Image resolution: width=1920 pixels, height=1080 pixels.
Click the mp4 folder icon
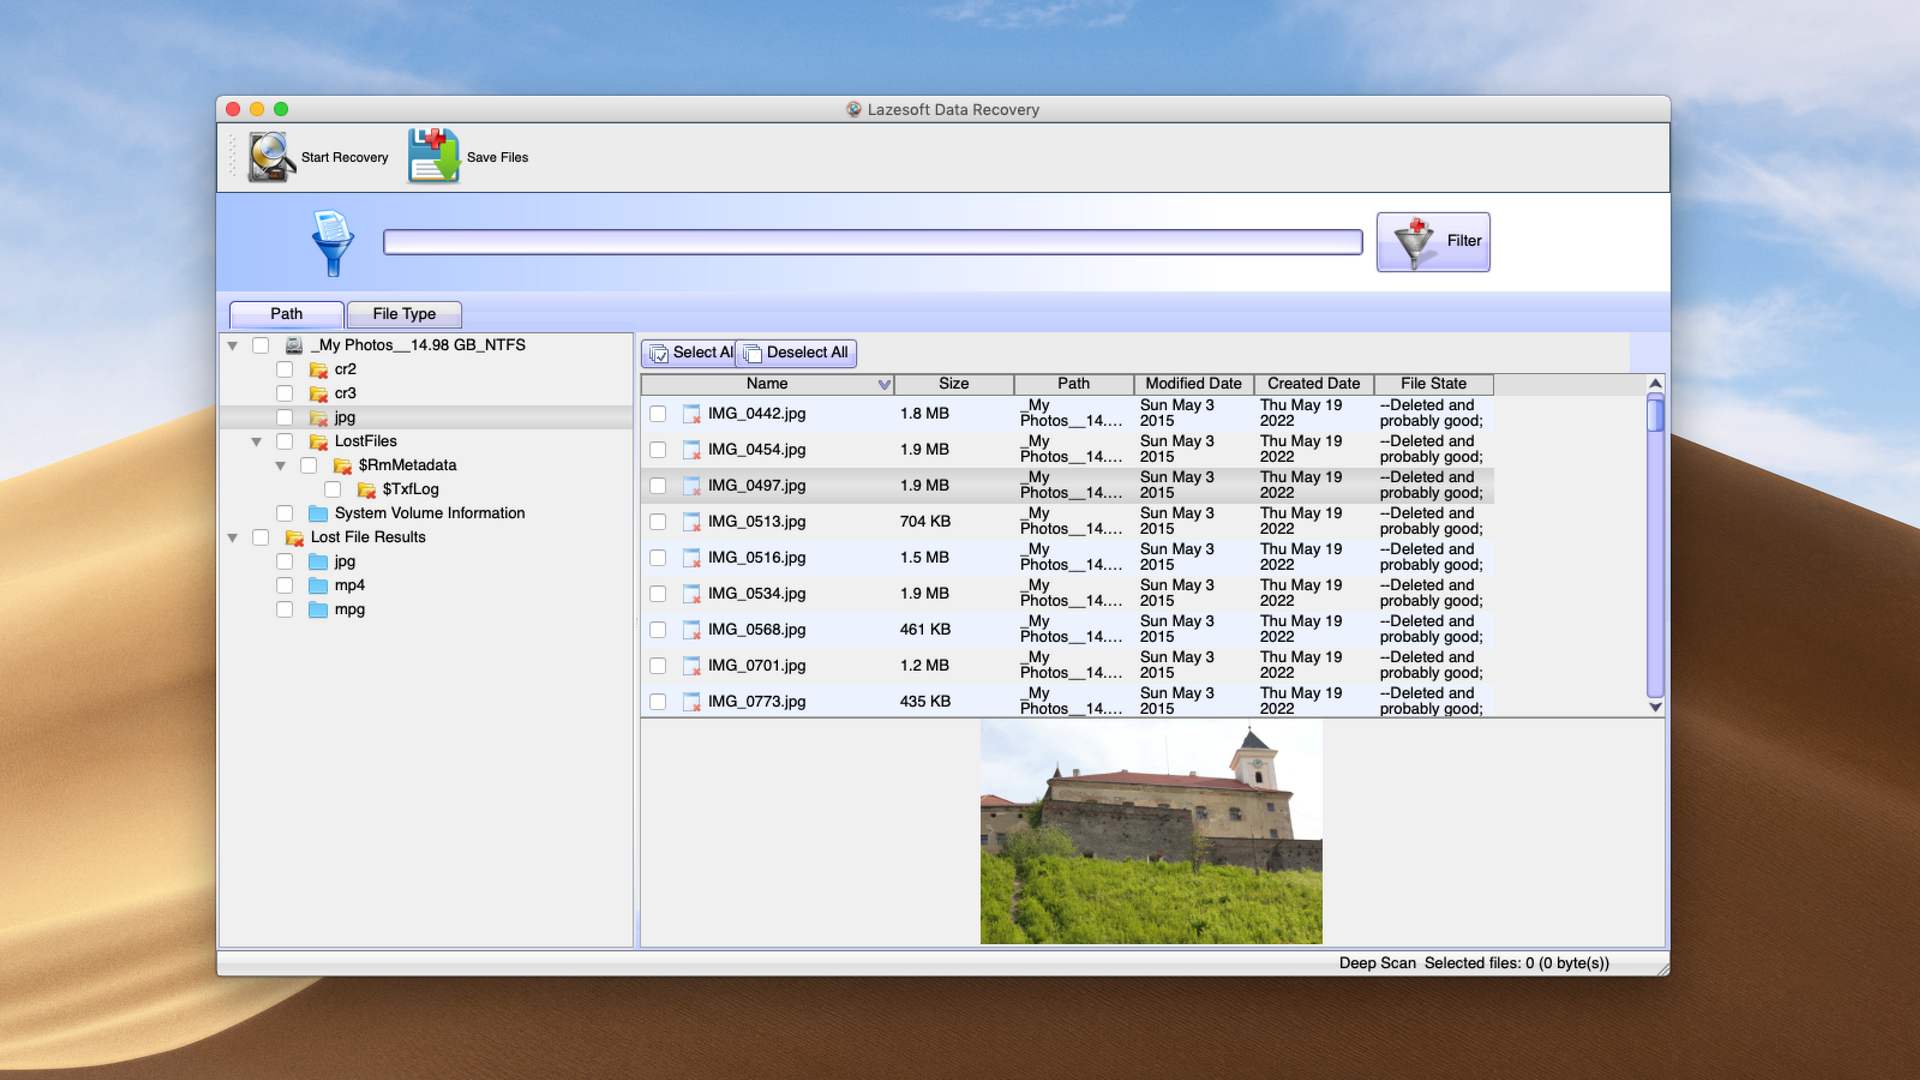319,585
